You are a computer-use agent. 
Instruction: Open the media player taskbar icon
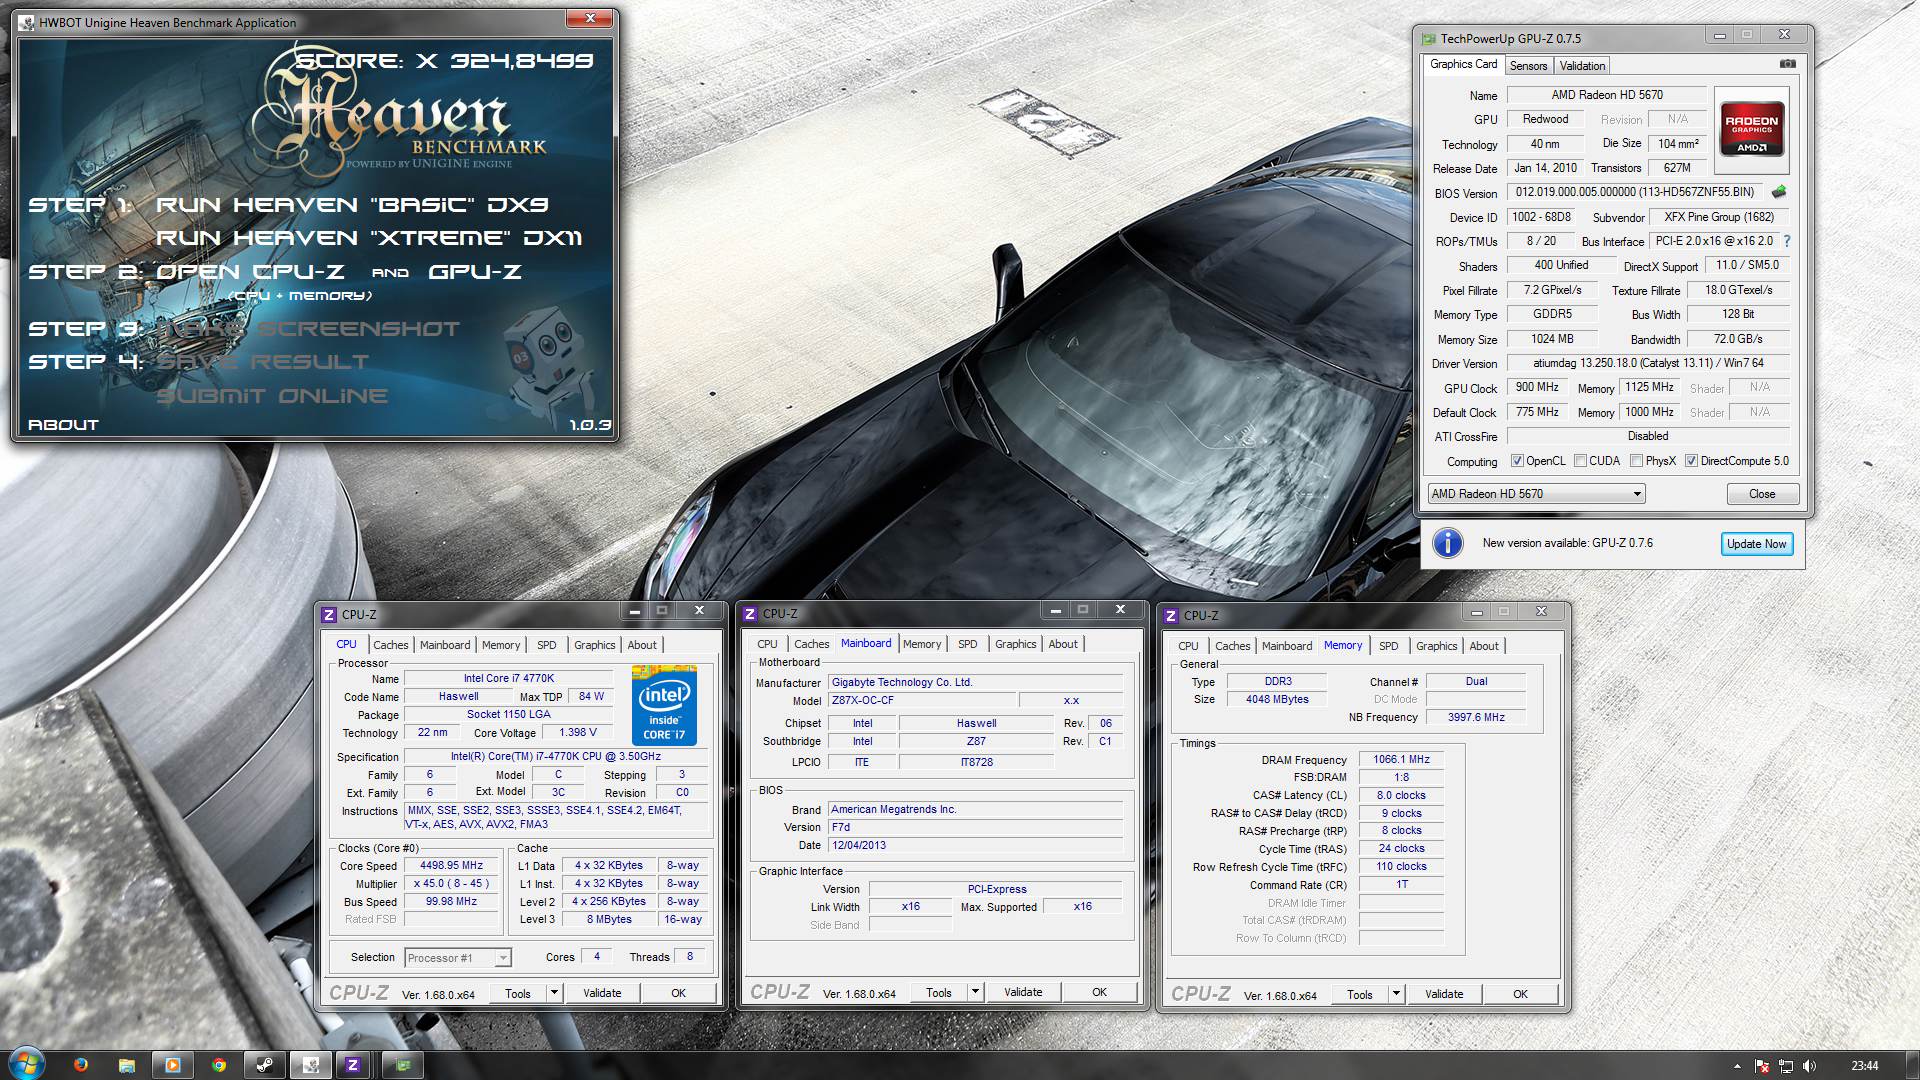pyautogui.click(x=173, y=1065)
